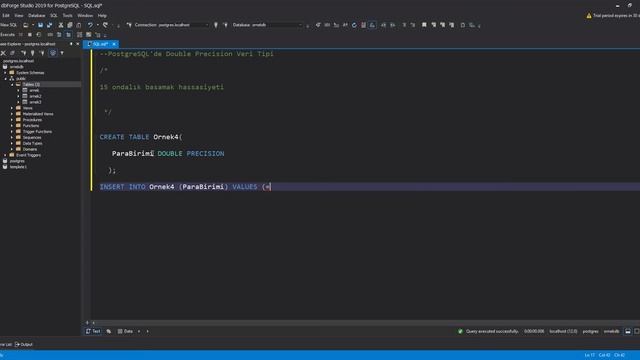Screen dimensions: 640x360
Task: Select the Sequences folder
Action: pyautogui.click(x=32, y=138)
